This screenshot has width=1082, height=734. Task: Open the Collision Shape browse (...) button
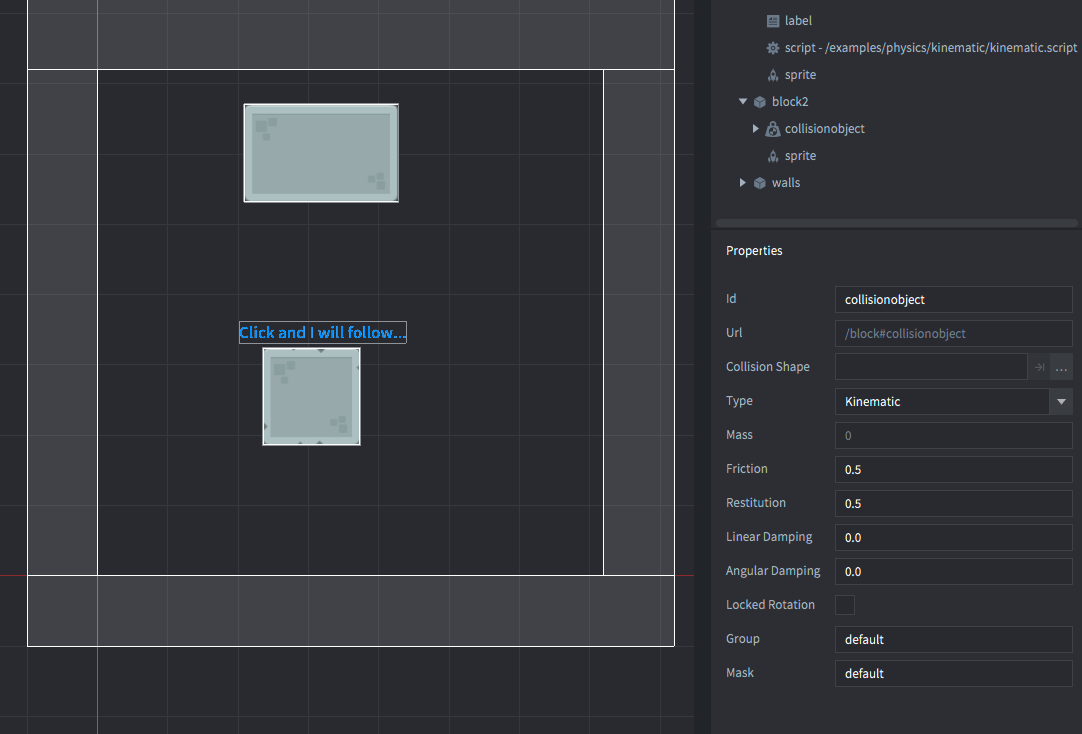pyautogui.click(x=1061, y=367)
